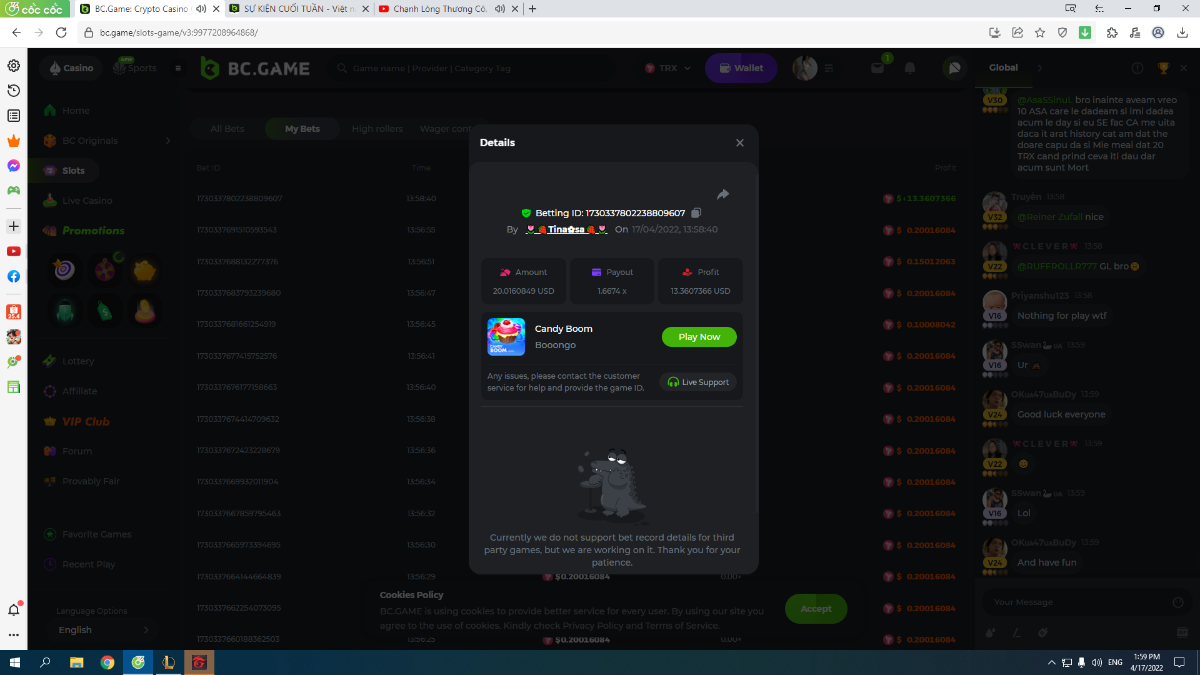Toggle the chat panel icon
The width and height of the screenshot is (1200, 675).
coord(954,68)
